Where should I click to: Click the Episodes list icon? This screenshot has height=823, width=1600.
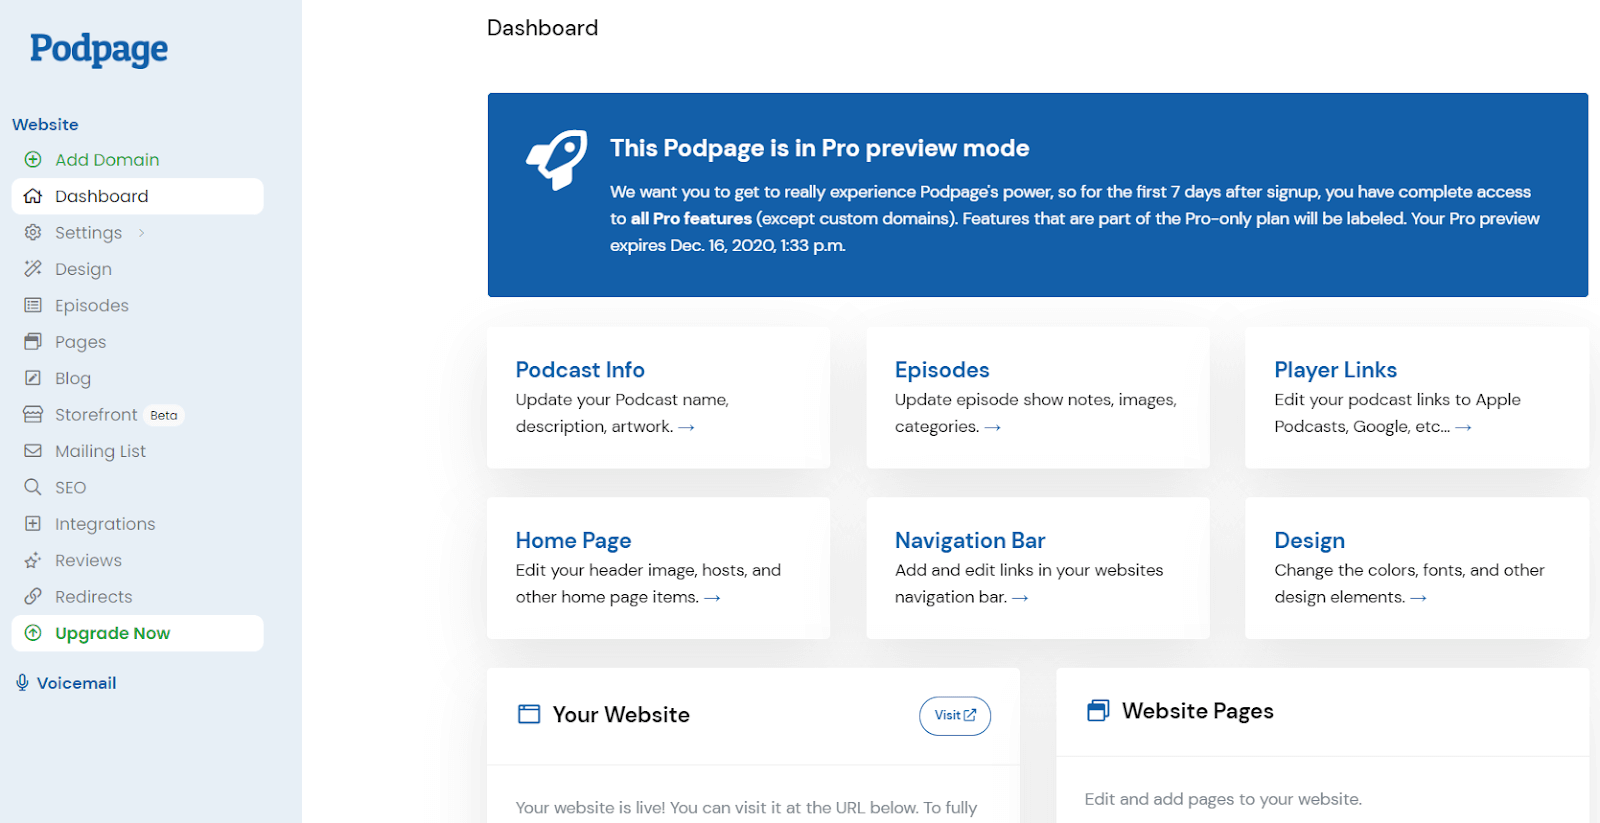coord(33,305)
